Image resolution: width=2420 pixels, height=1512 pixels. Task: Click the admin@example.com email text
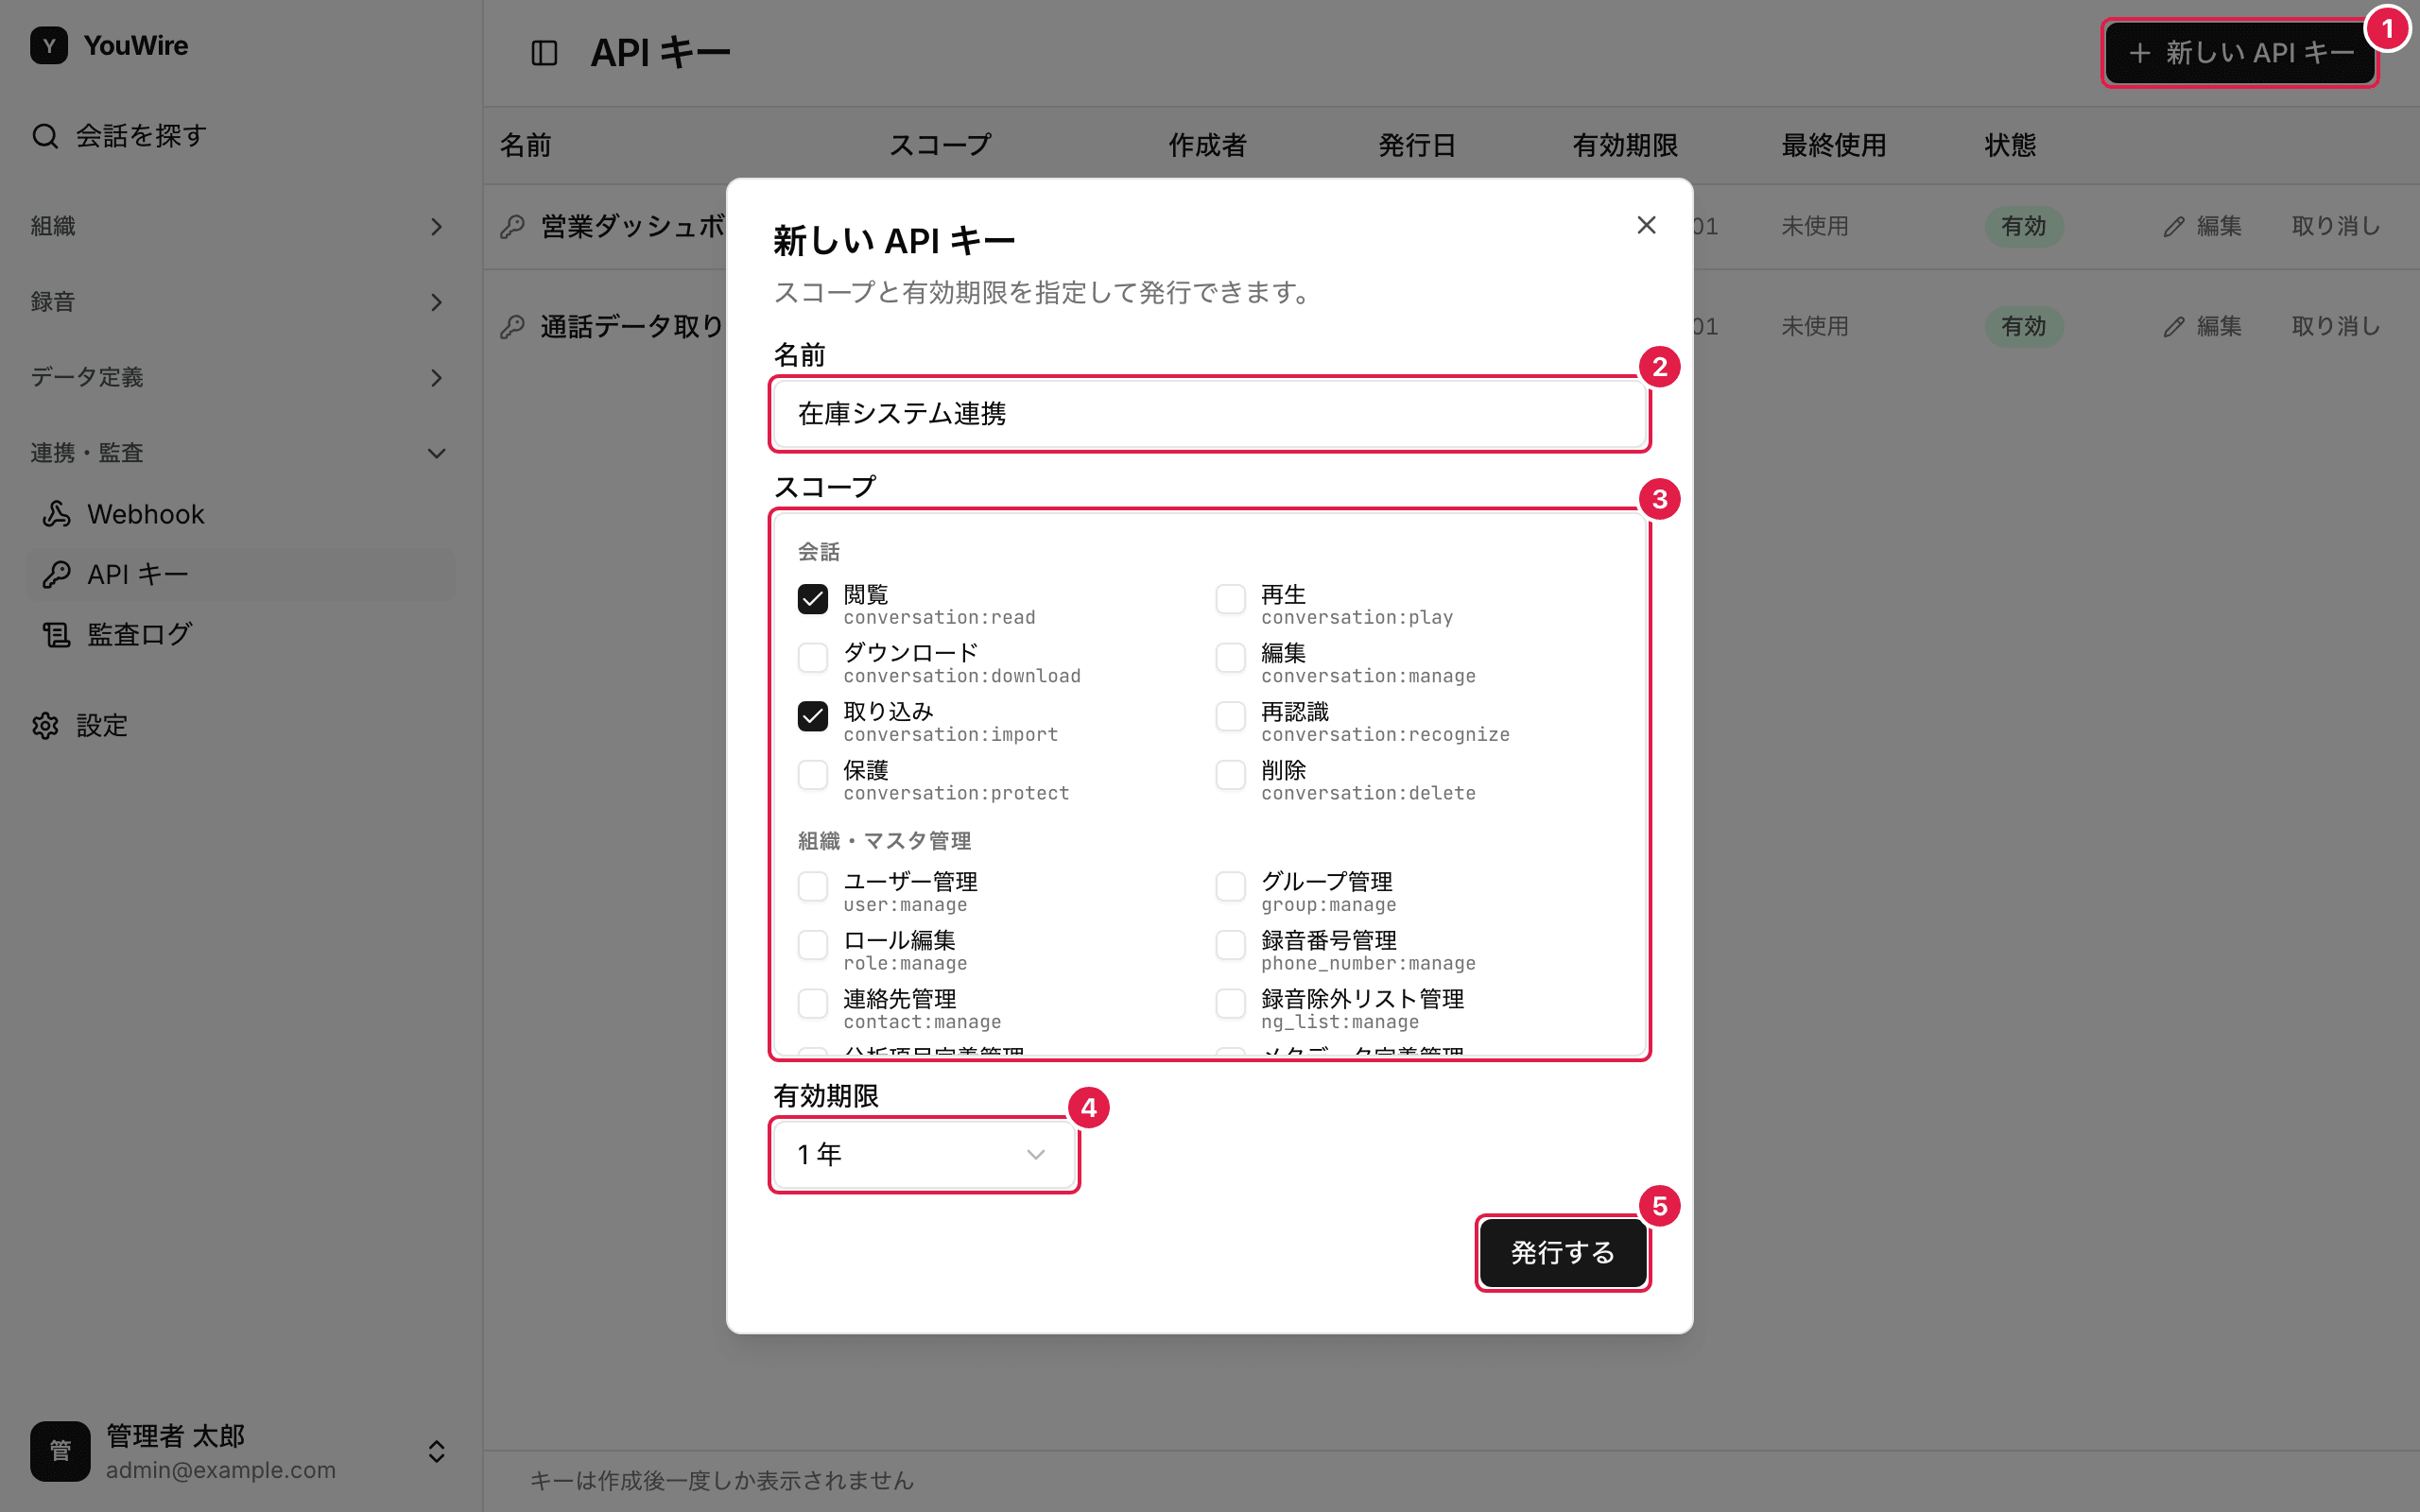pos(221,1471)
